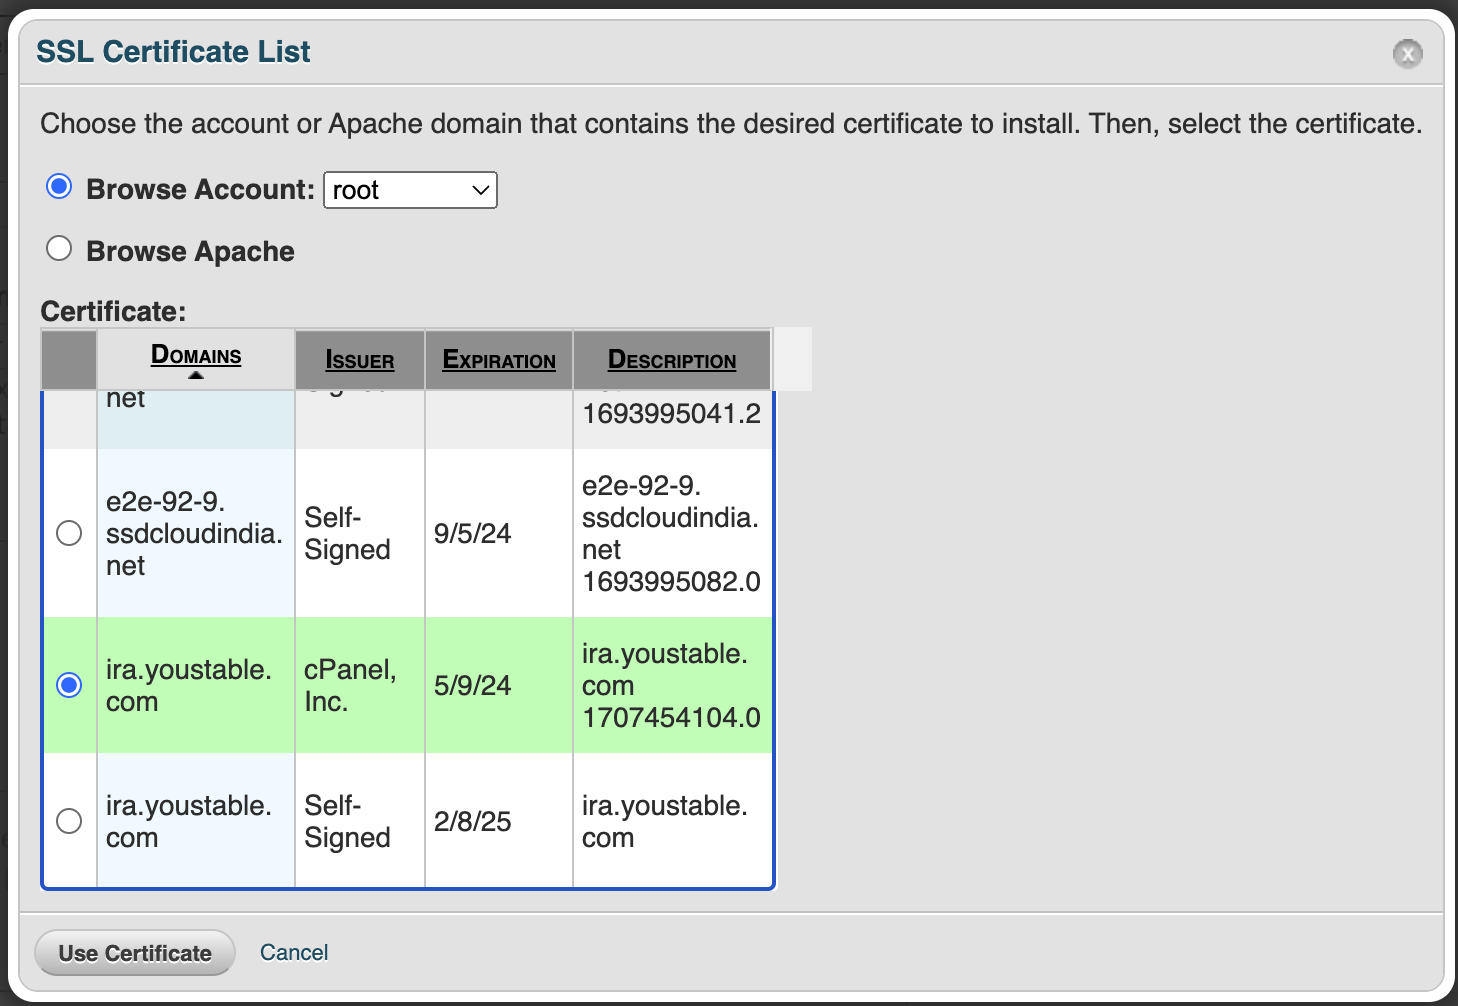1458x1006 pixels.
Task: Click the Use Certificate button
Action: click(x=134, y=952)
